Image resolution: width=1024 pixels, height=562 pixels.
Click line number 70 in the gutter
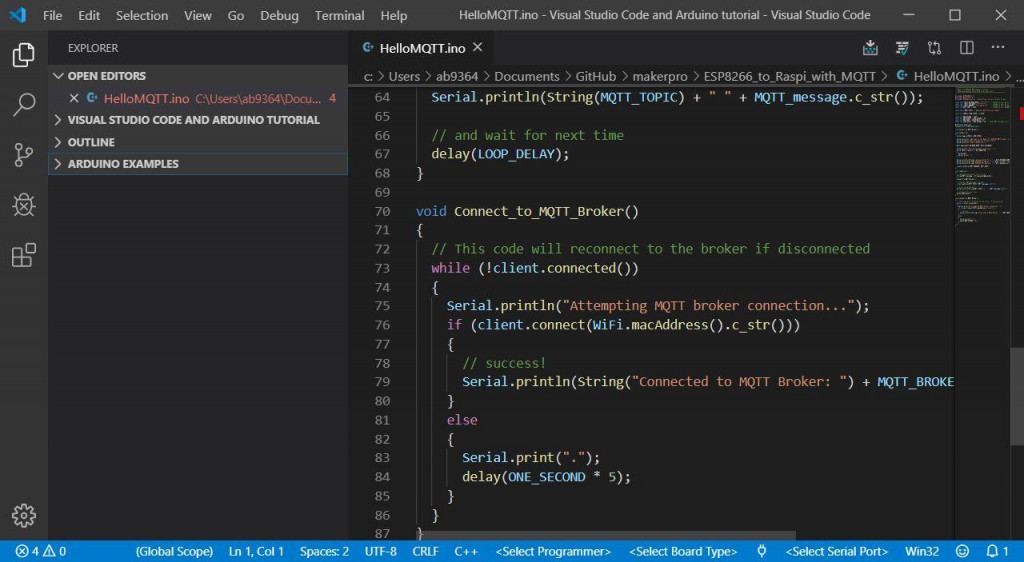click(x=382, y=211)
